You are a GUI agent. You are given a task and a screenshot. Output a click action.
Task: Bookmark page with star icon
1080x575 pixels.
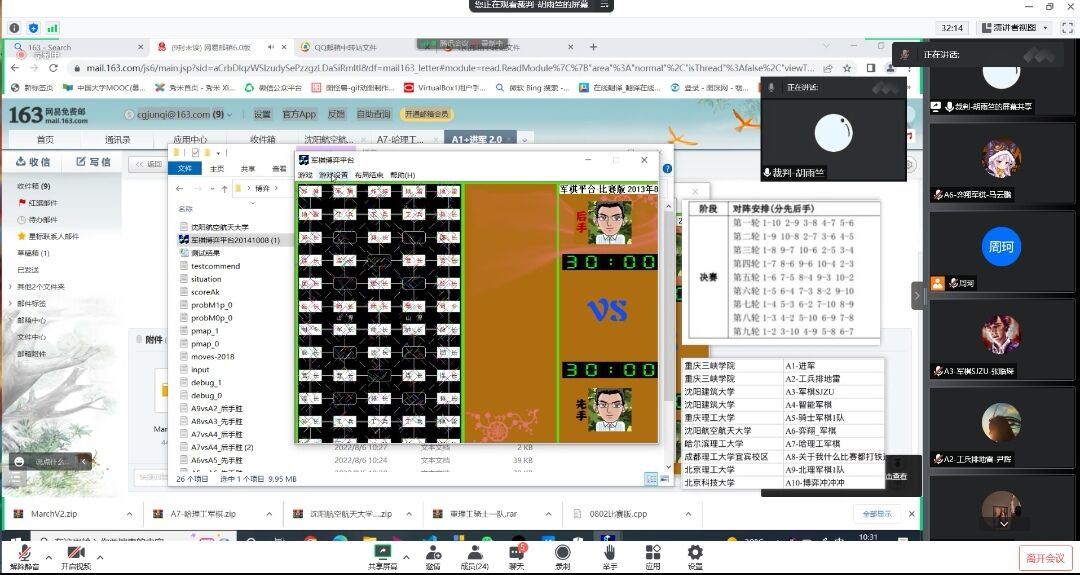coord(847,68)
